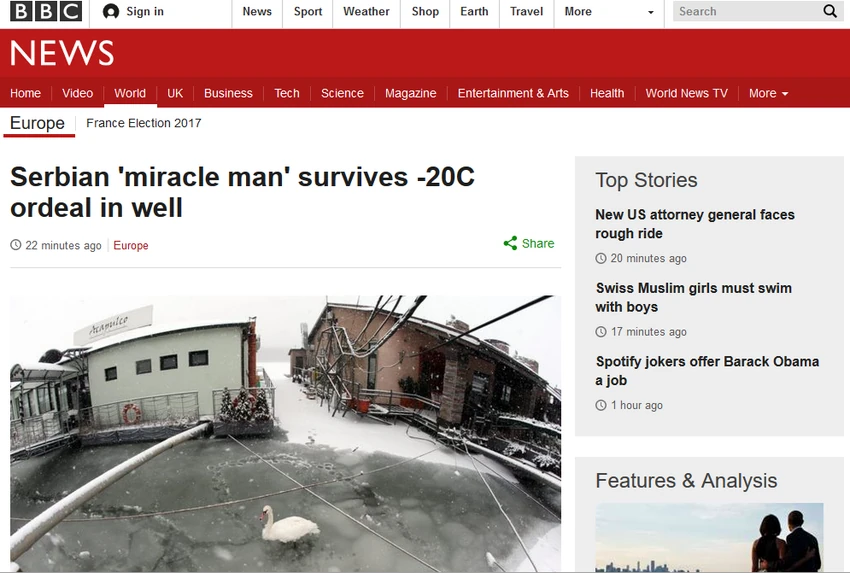This screenshot has height=573, width=850.
Task: Go to the Business section
Action: (x=228, y=93)
